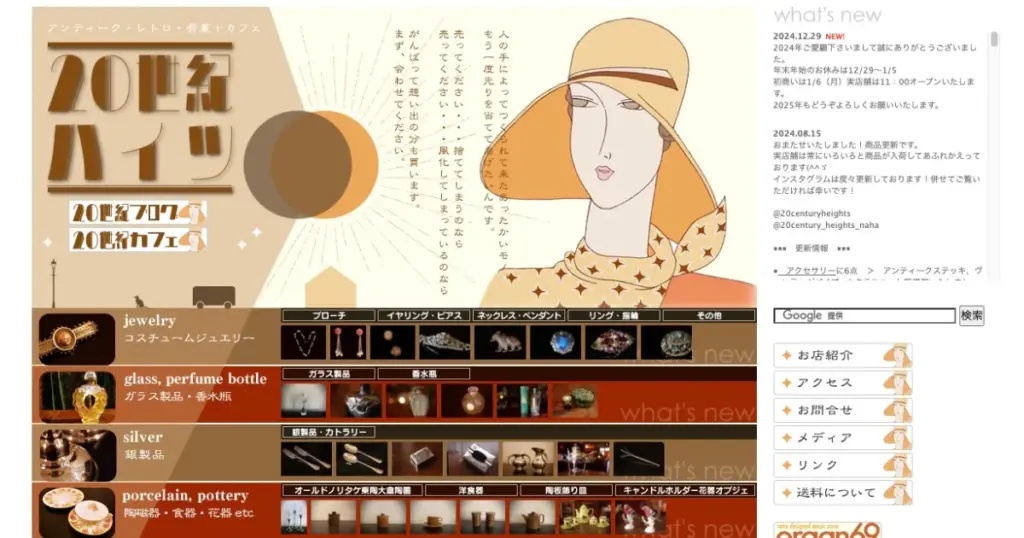This screenshot has width=1024, height=538.
Task: Open the silver tea service thumbnail
Action: [584, 458]
